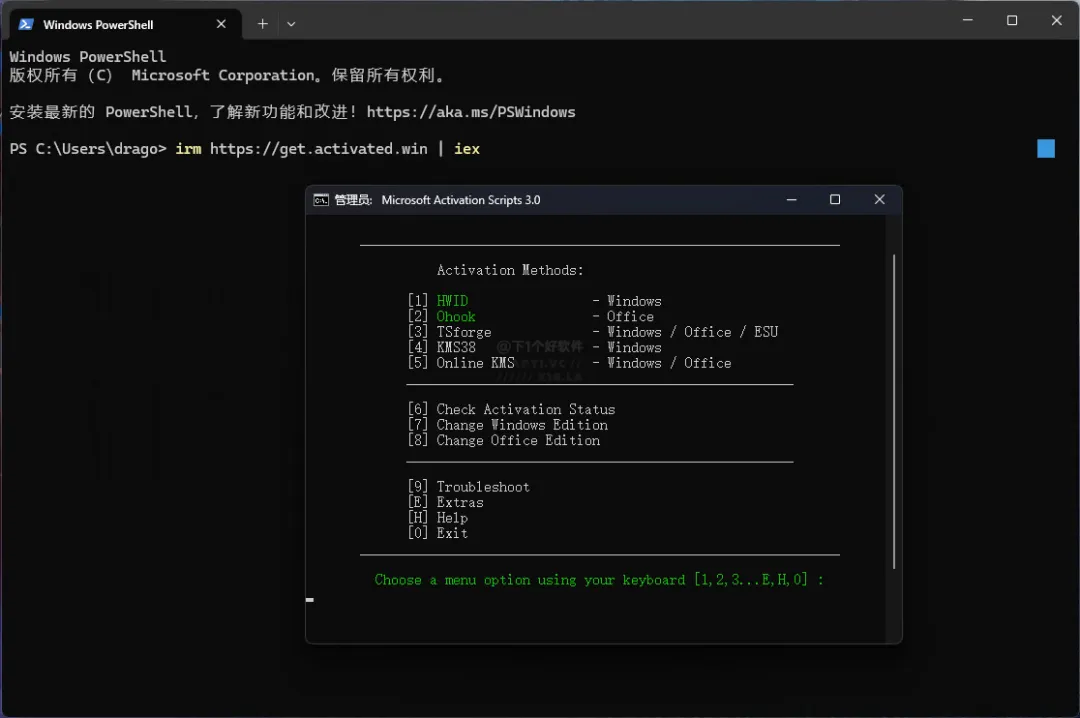Click the Troubleshoot menu entry
1080x718 pixels.
coord(483,487)
